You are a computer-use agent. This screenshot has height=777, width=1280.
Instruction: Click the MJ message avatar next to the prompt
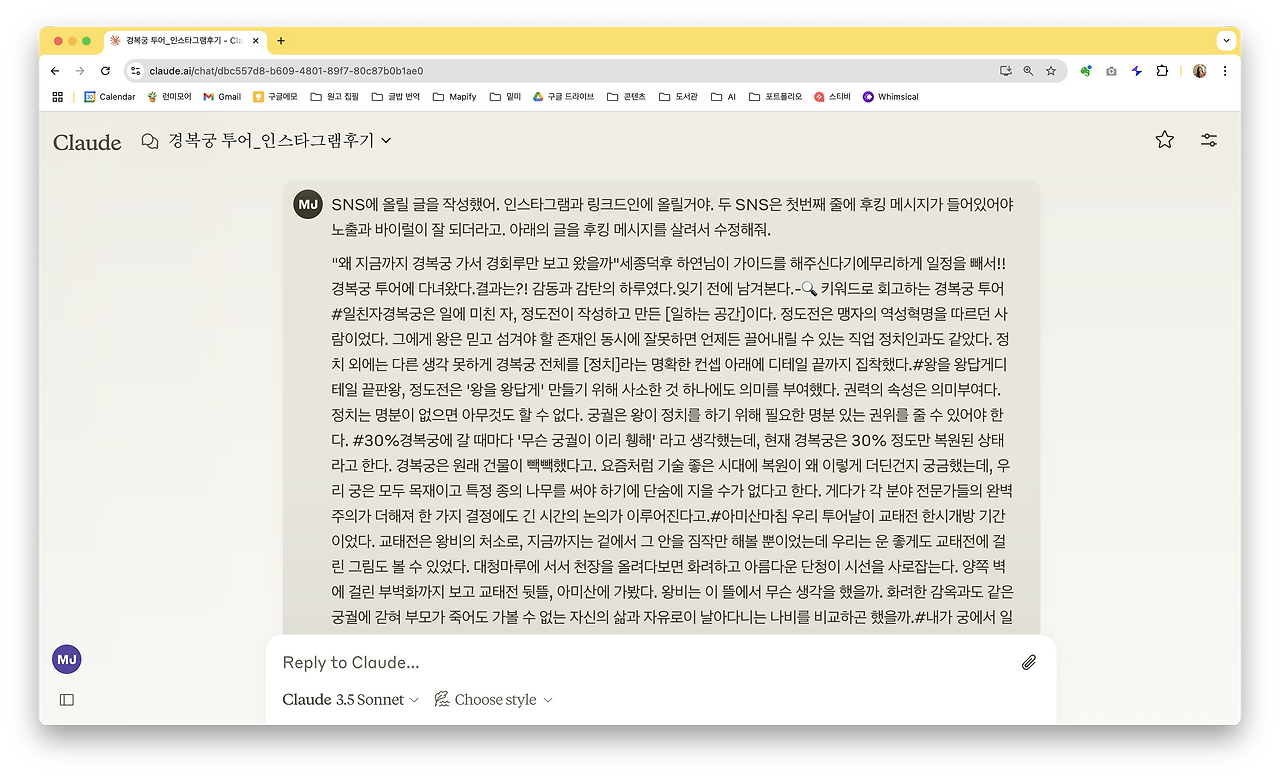point(307,203)
